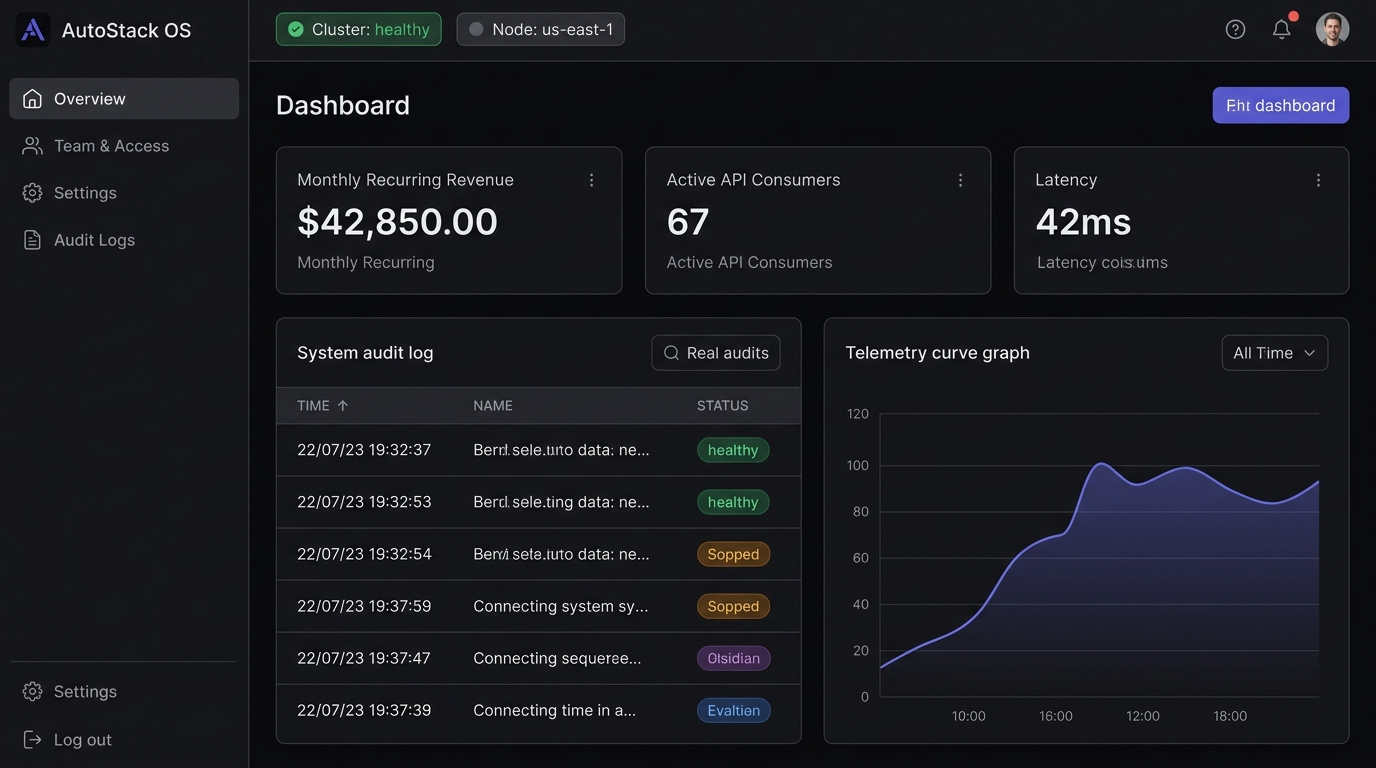Select the 19:37:59 audit log timestamp

[364, 605]
